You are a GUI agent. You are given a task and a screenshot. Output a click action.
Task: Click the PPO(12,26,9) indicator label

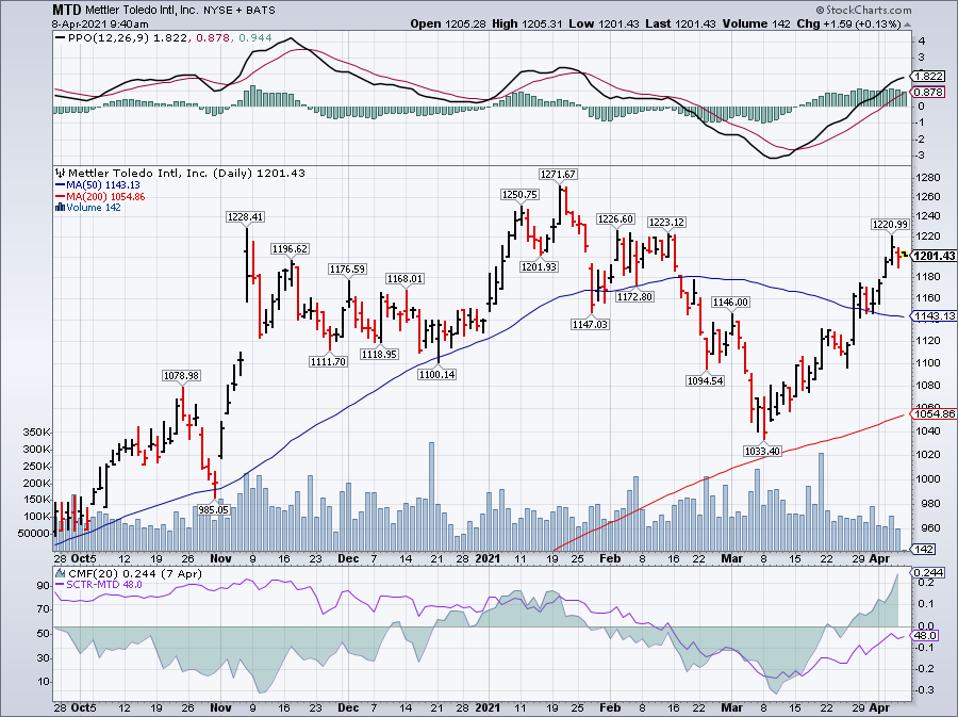(108, 38)
